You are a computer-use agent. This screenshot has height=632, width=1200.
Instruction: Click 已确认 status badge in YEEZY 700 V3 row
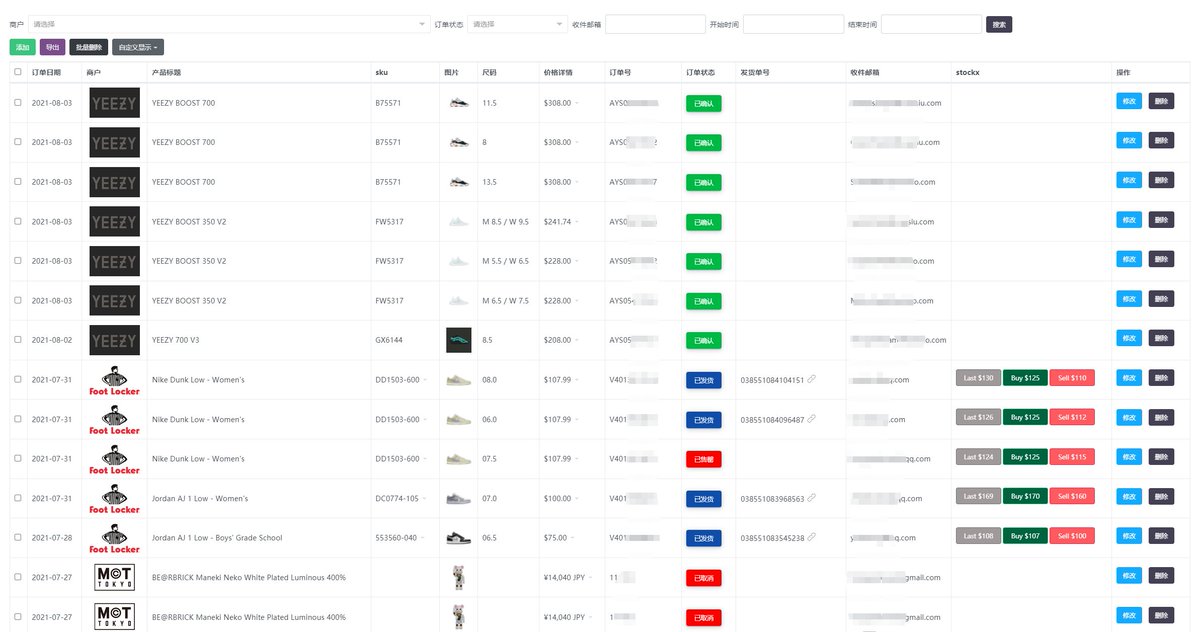point(704,340)
